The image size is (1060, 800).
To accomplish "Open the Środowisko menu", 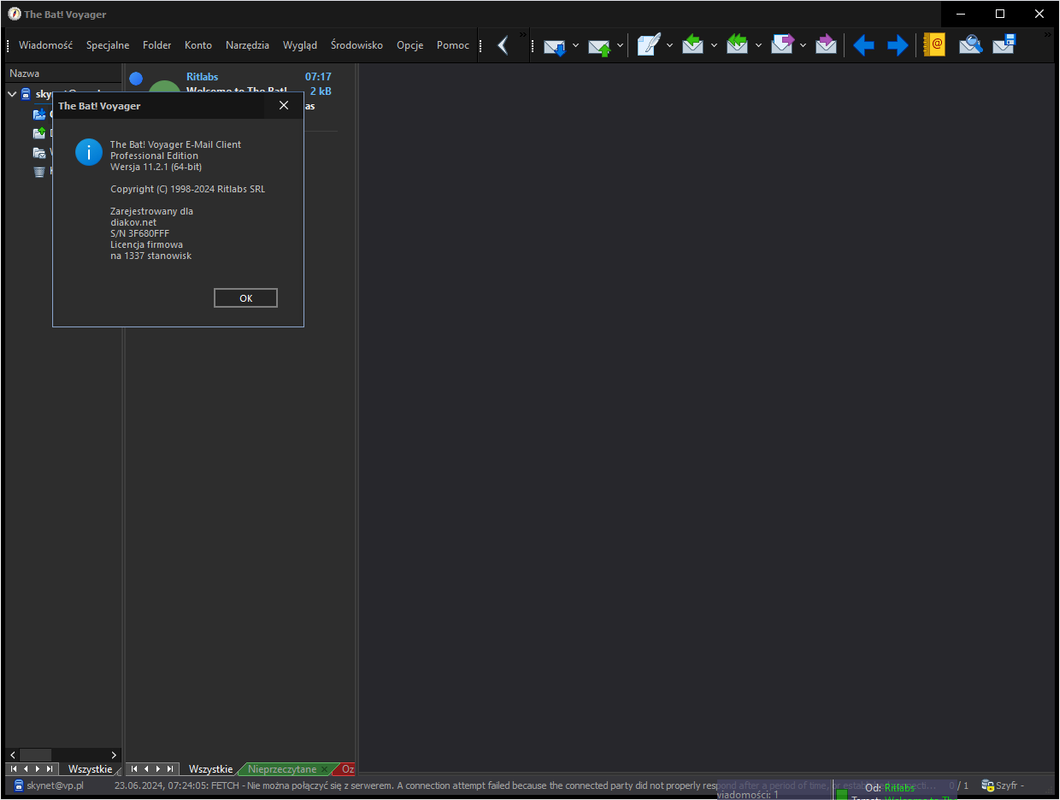I will tap(356, 45).
